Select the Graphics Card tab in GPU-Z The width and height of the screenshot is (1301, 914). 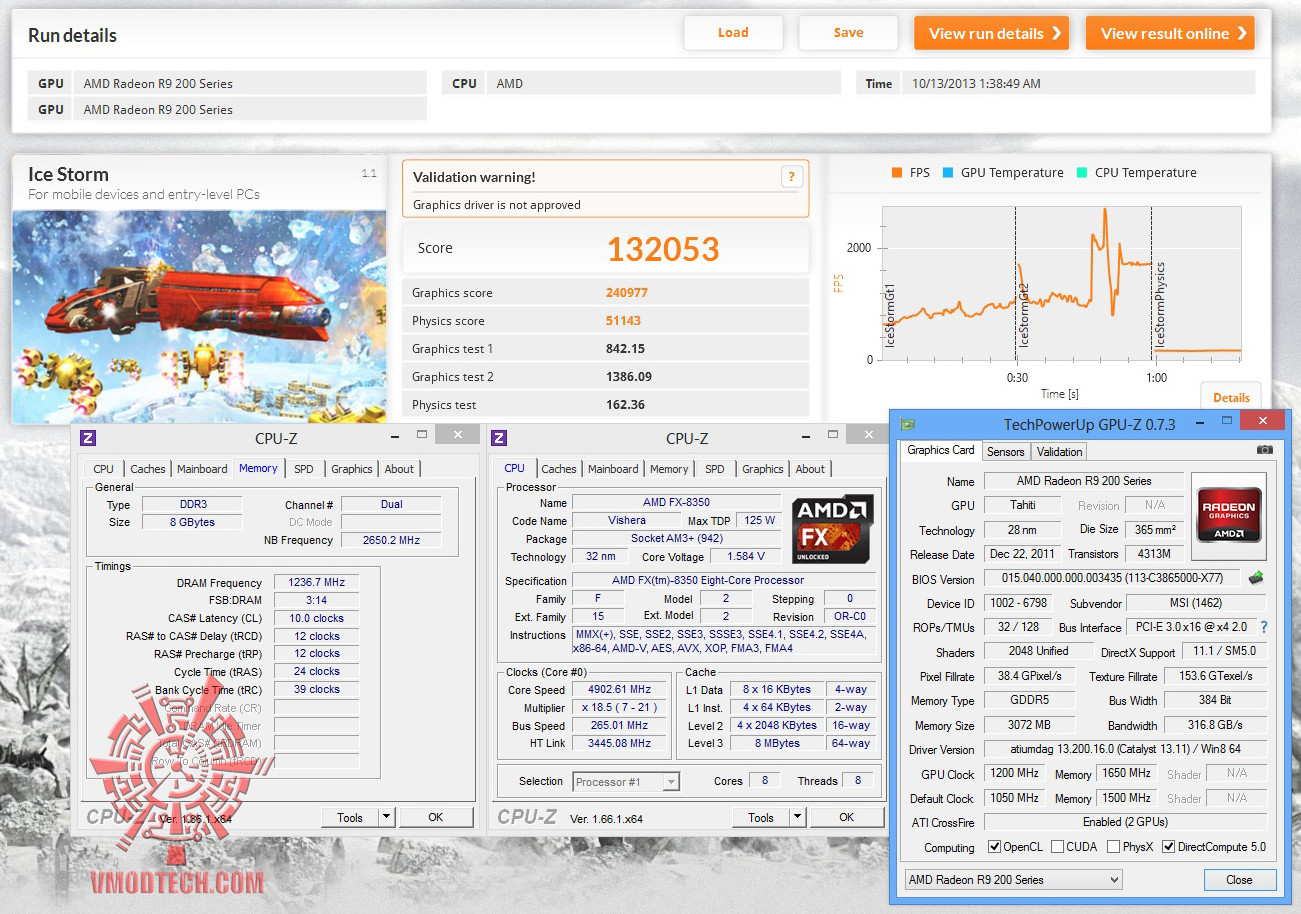(x=940, y=450)
